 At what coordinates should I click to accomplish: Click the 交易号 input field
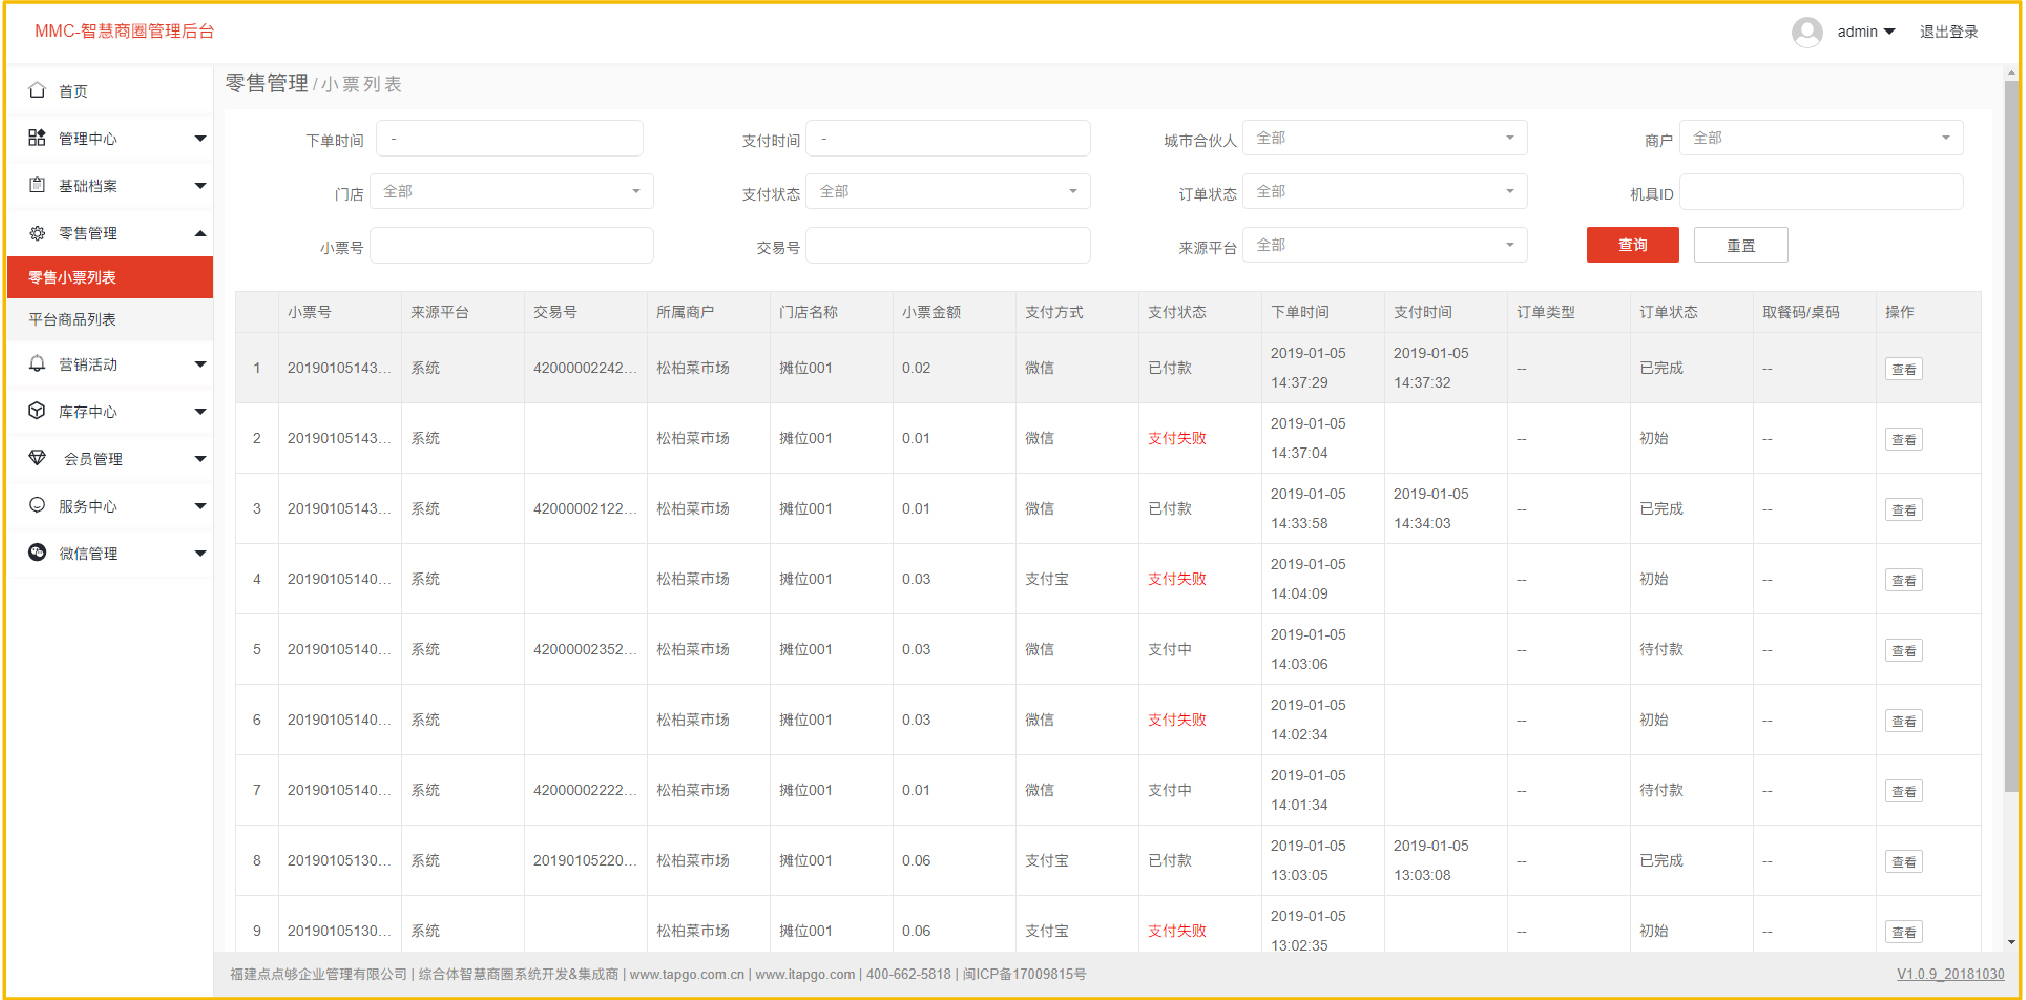click(948, 245)
